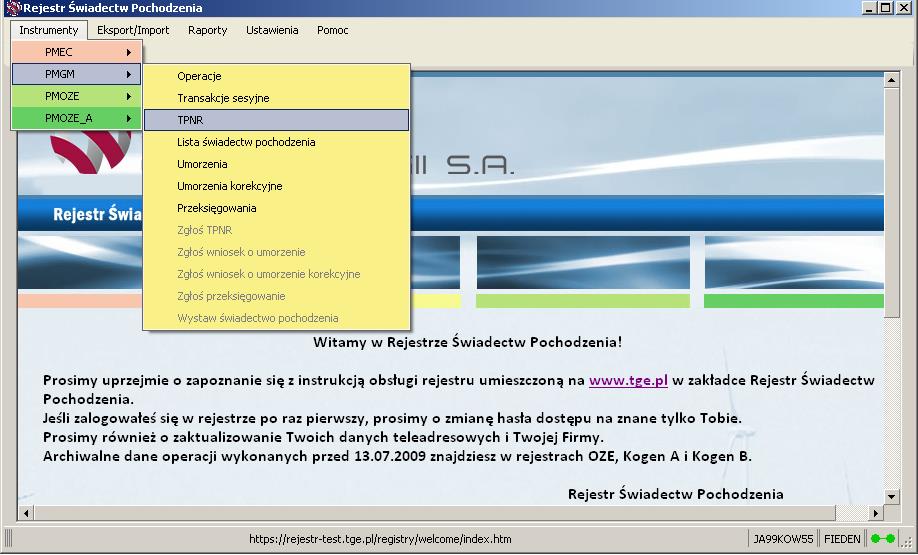Screen dimensions: 918x555
Task: Click the JA99KOW55 status bar entry
Action: point(783,539)
